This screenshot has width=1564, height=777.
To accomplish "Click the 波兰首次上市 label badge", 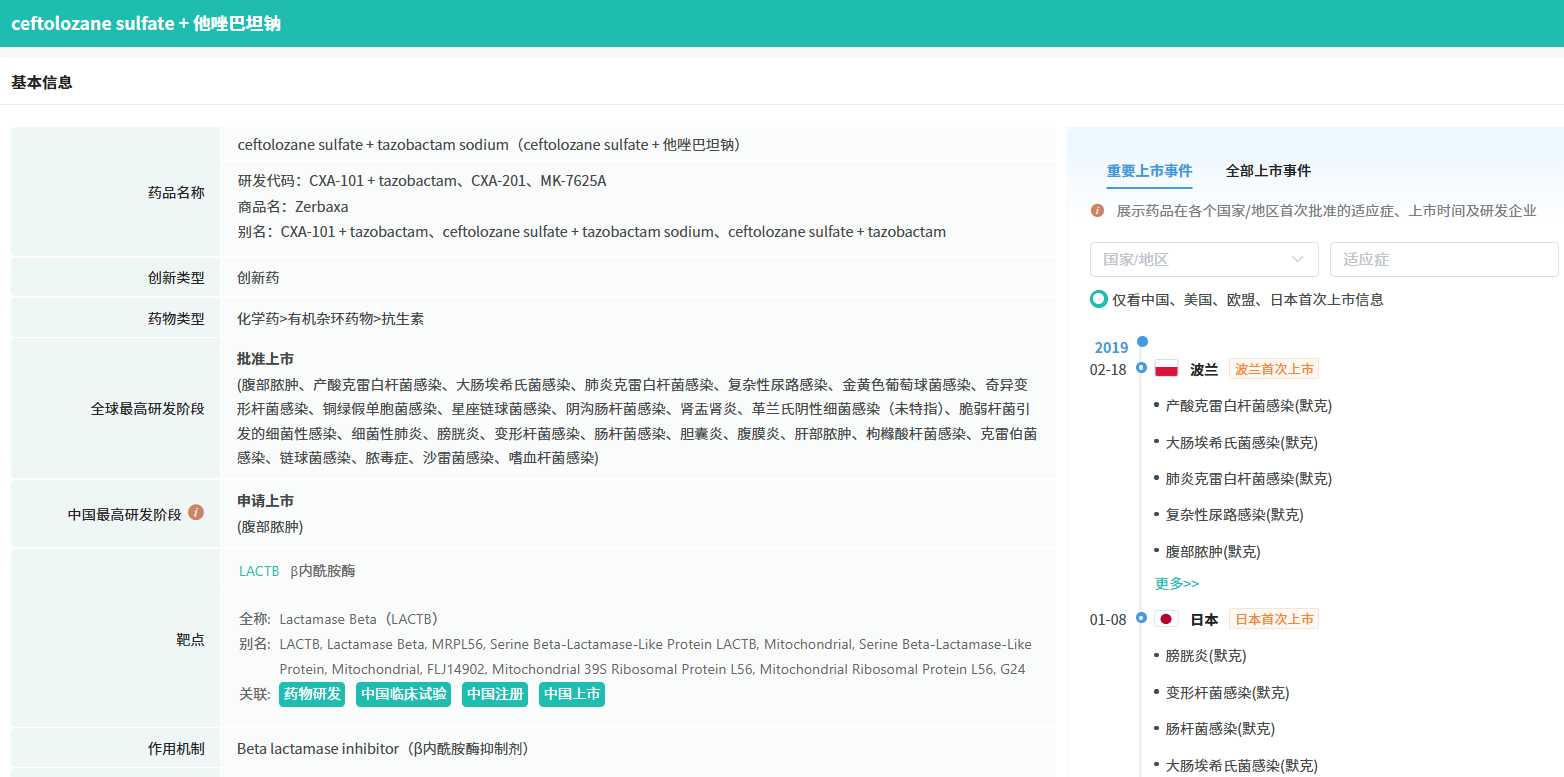I will pyautogui.click(x=1274, y=369).
